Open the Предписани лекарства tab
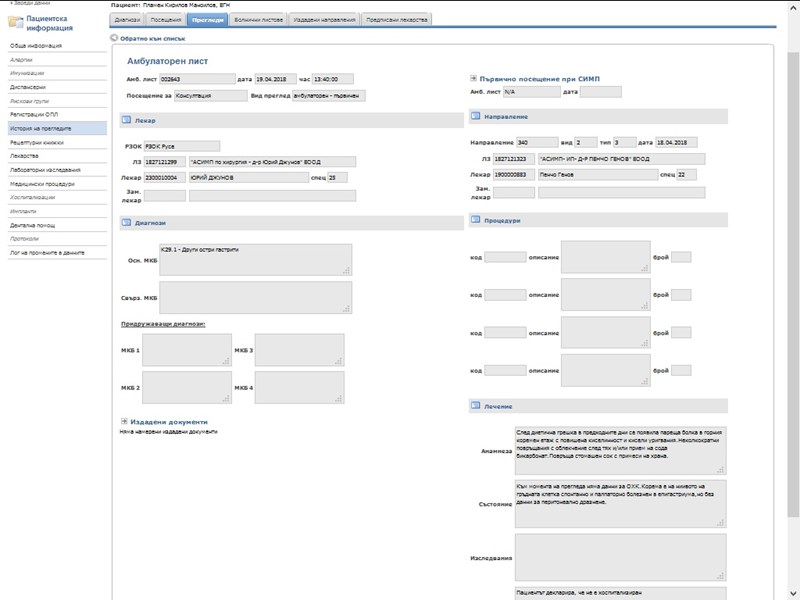Image resolution: width=800 pixels, height=600 pixels. (x=397, y=19)
